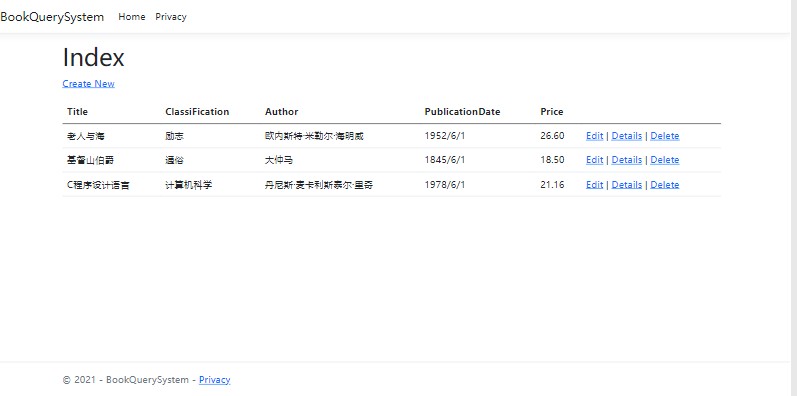797x396 pixels.
Task: Select the classification cell 励志
Action: click(174, 136)
